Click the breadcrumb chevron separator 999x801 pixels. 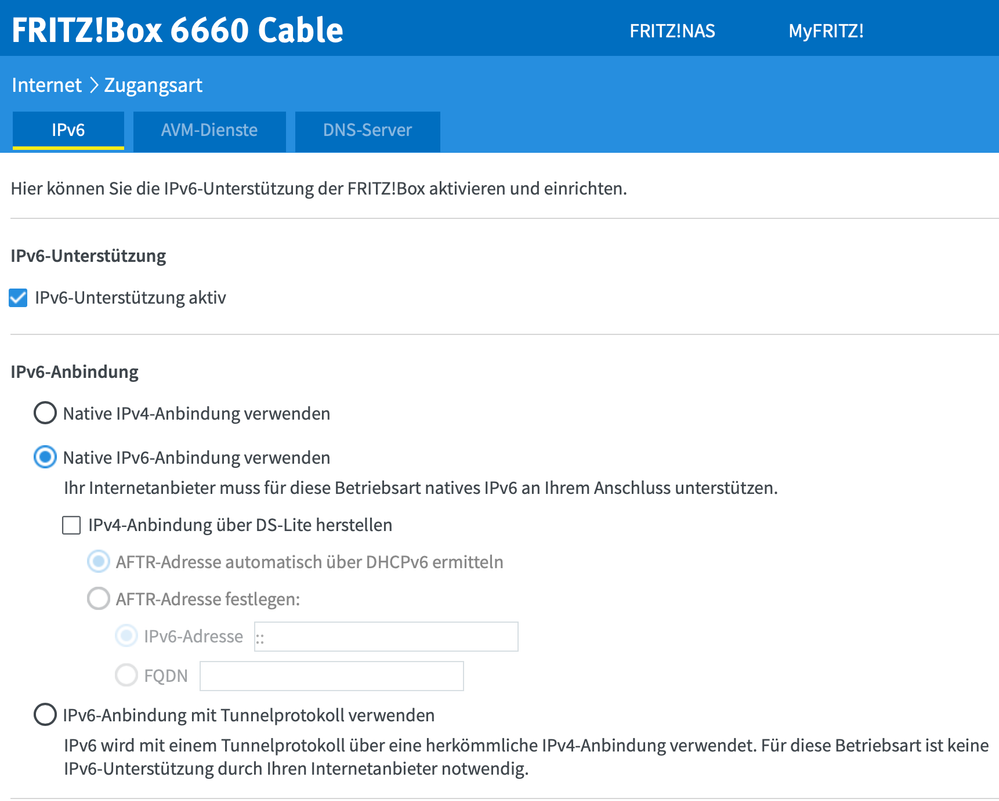pos(93,85)
